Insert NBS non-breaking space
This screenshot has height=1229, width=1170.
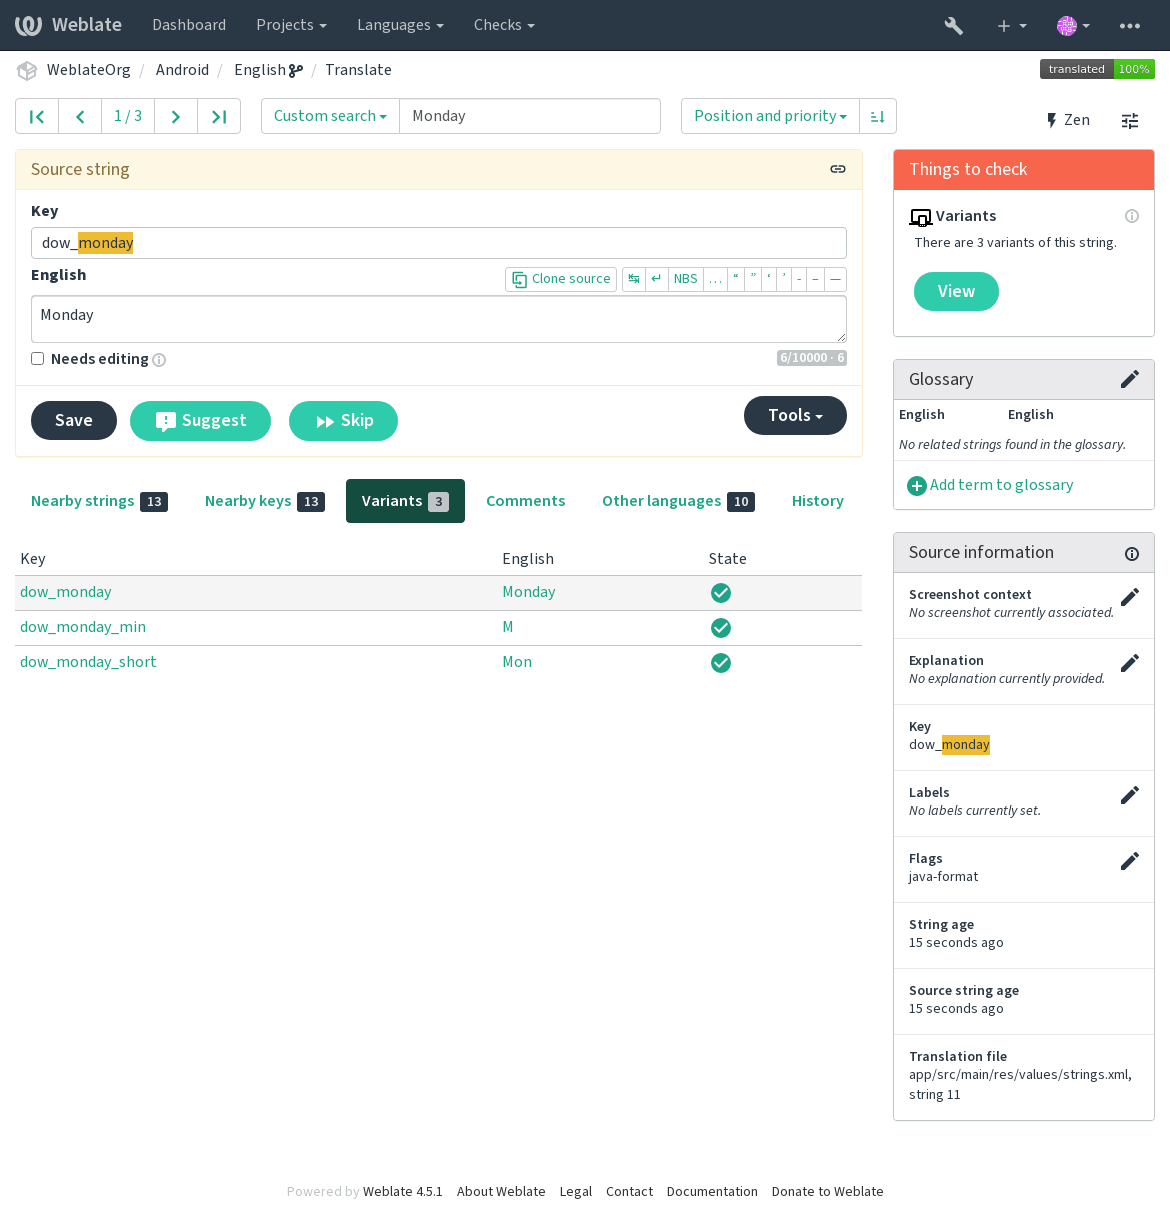point(686,279)
